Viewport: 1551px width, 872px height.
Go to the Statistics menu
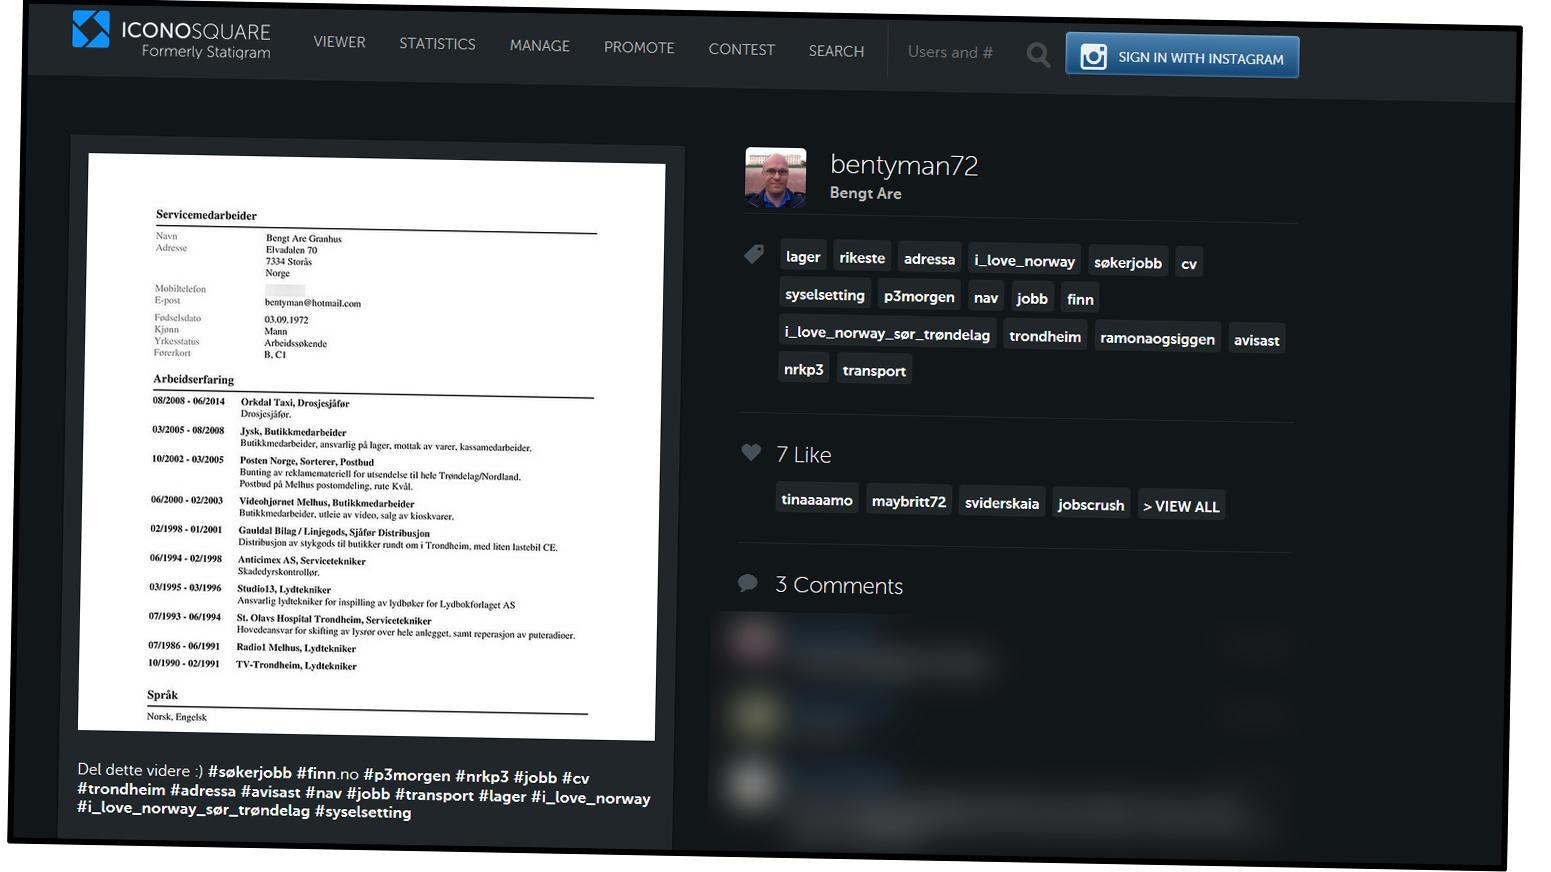(437, 44)
